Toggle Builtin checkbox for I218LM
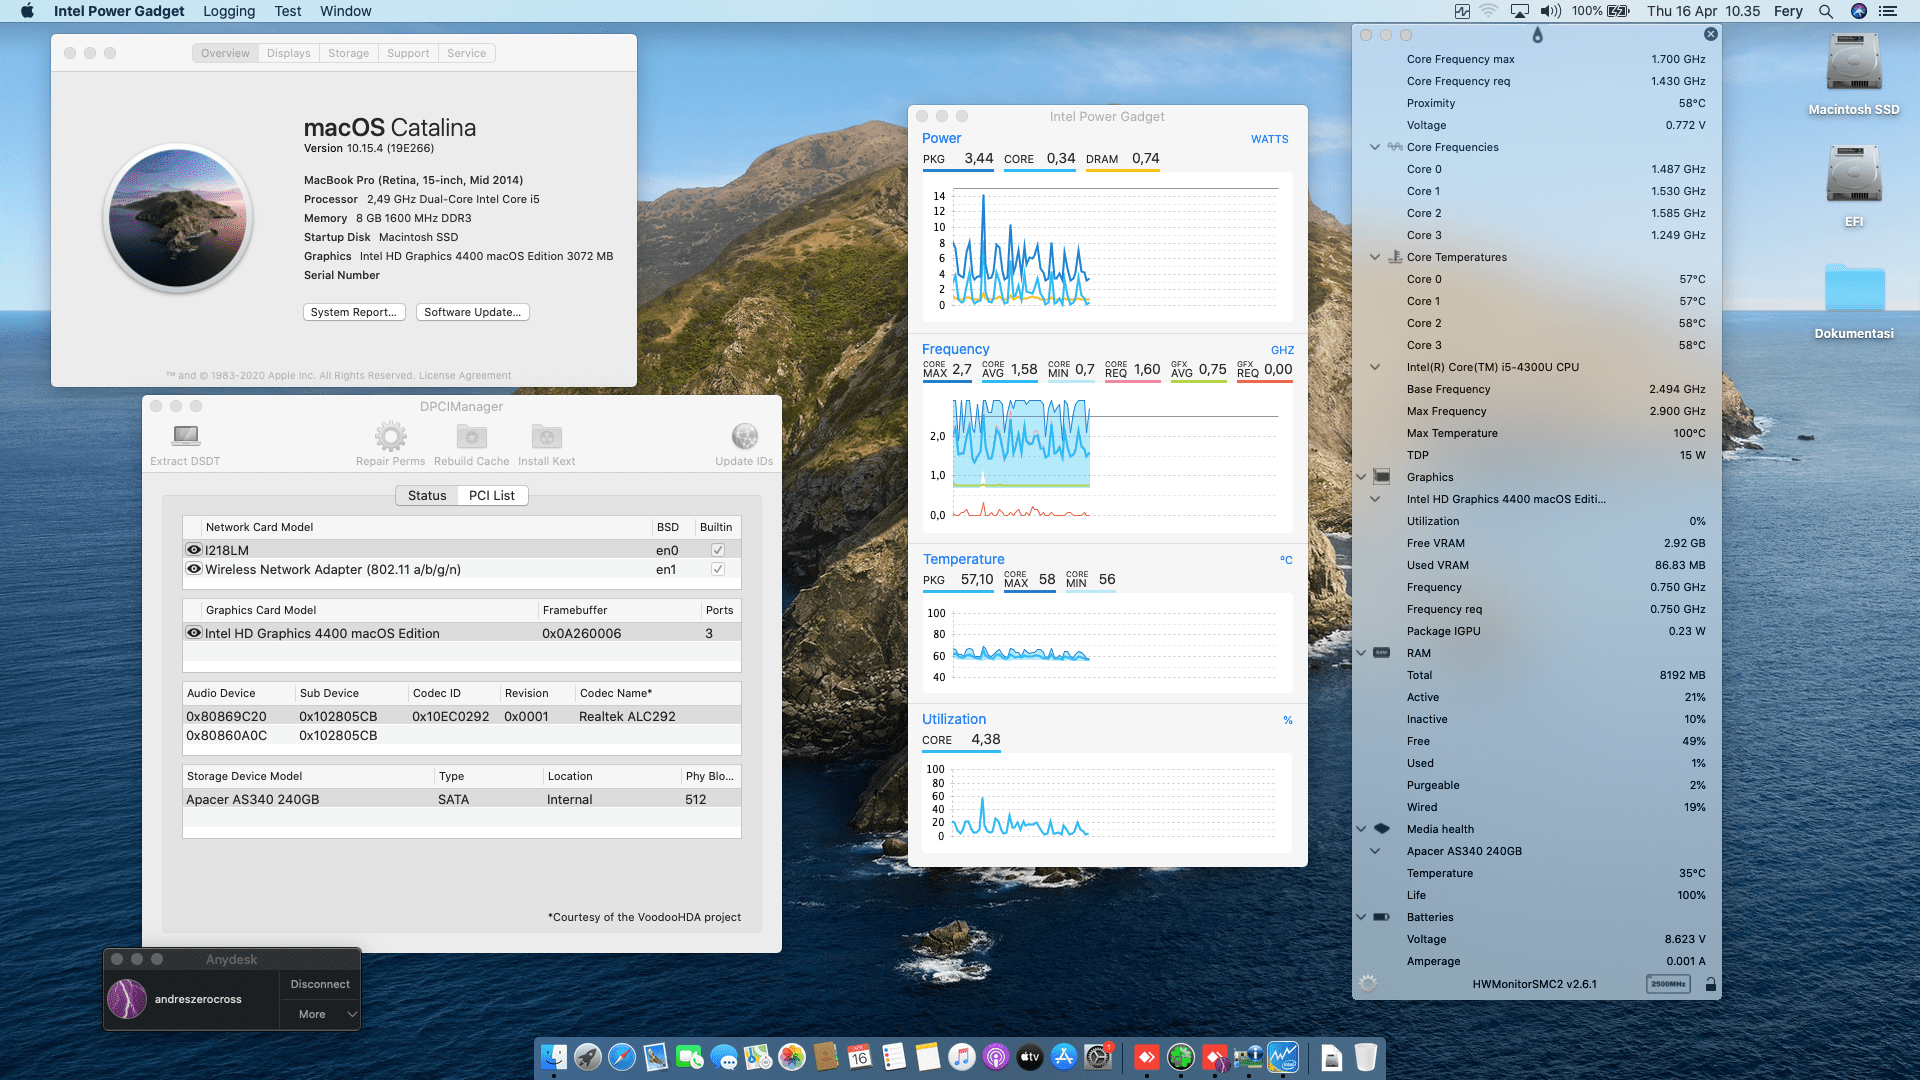The height and width of the screenshot is (1080, 1920). click(x=717, y=550)
